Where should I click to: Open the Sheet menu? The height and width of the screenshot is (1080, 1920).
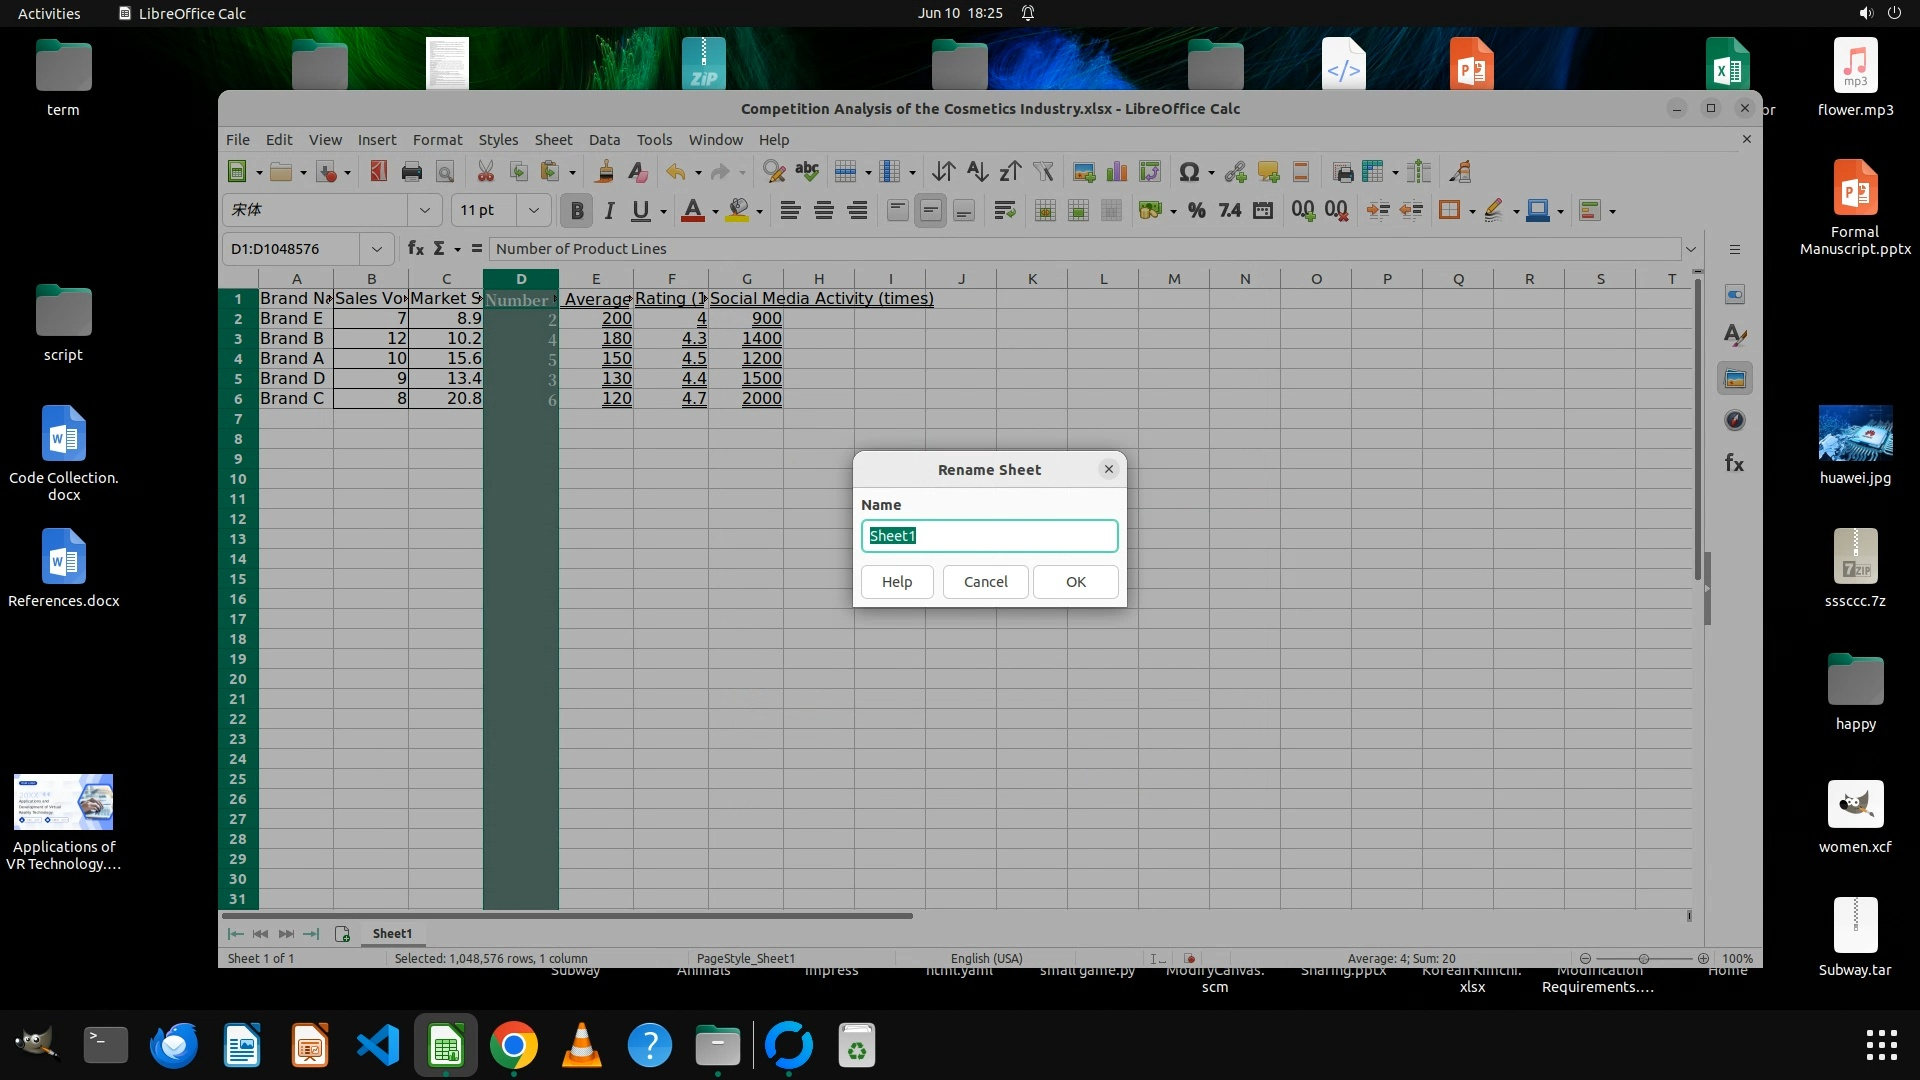552,140
